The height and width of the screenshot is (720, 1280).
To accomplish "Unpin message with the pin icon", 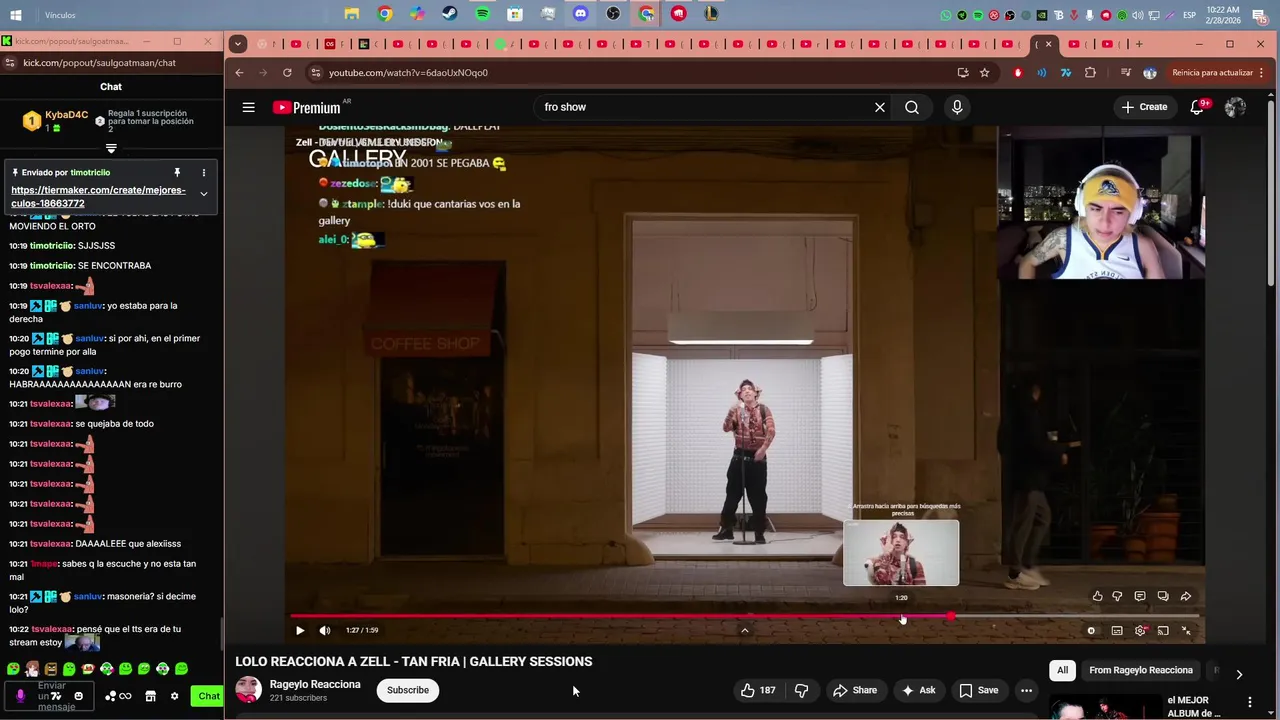I will tap(177, 173).
